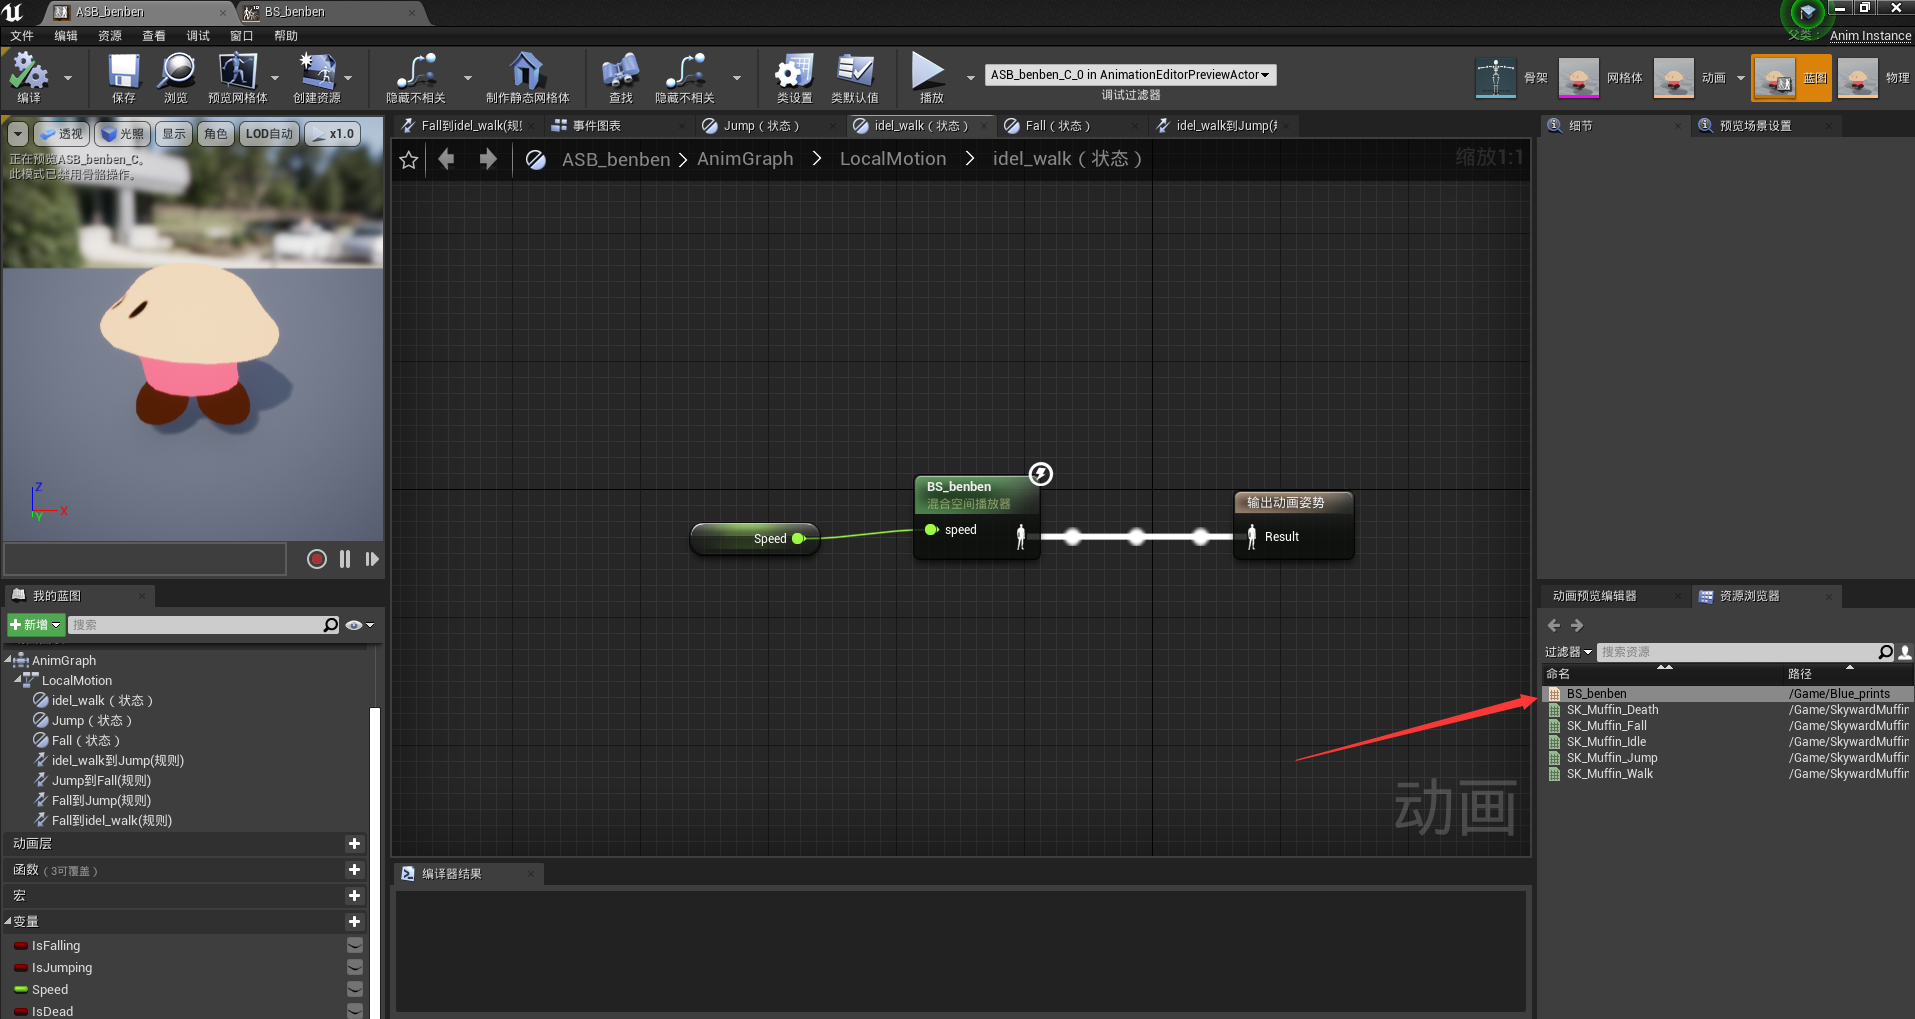The height and width of the screenshot is (1019, 1915).
Task: Click the favorites star icon in graph breadcrumb
Action: (409, 160)
